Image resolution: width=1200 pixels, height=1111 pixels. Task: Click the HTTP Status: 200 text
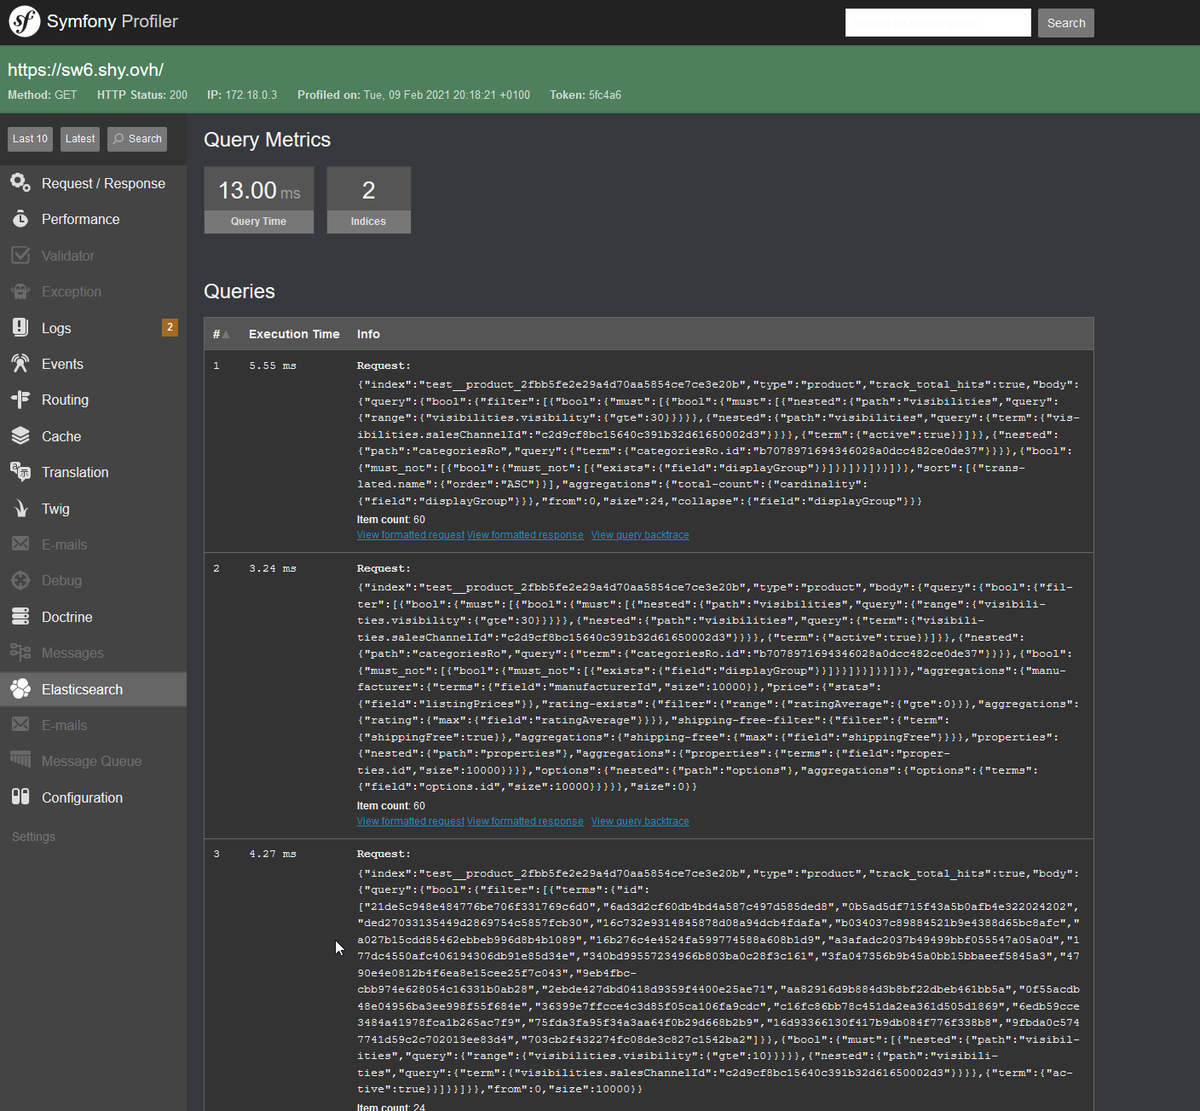coord(142,95)
